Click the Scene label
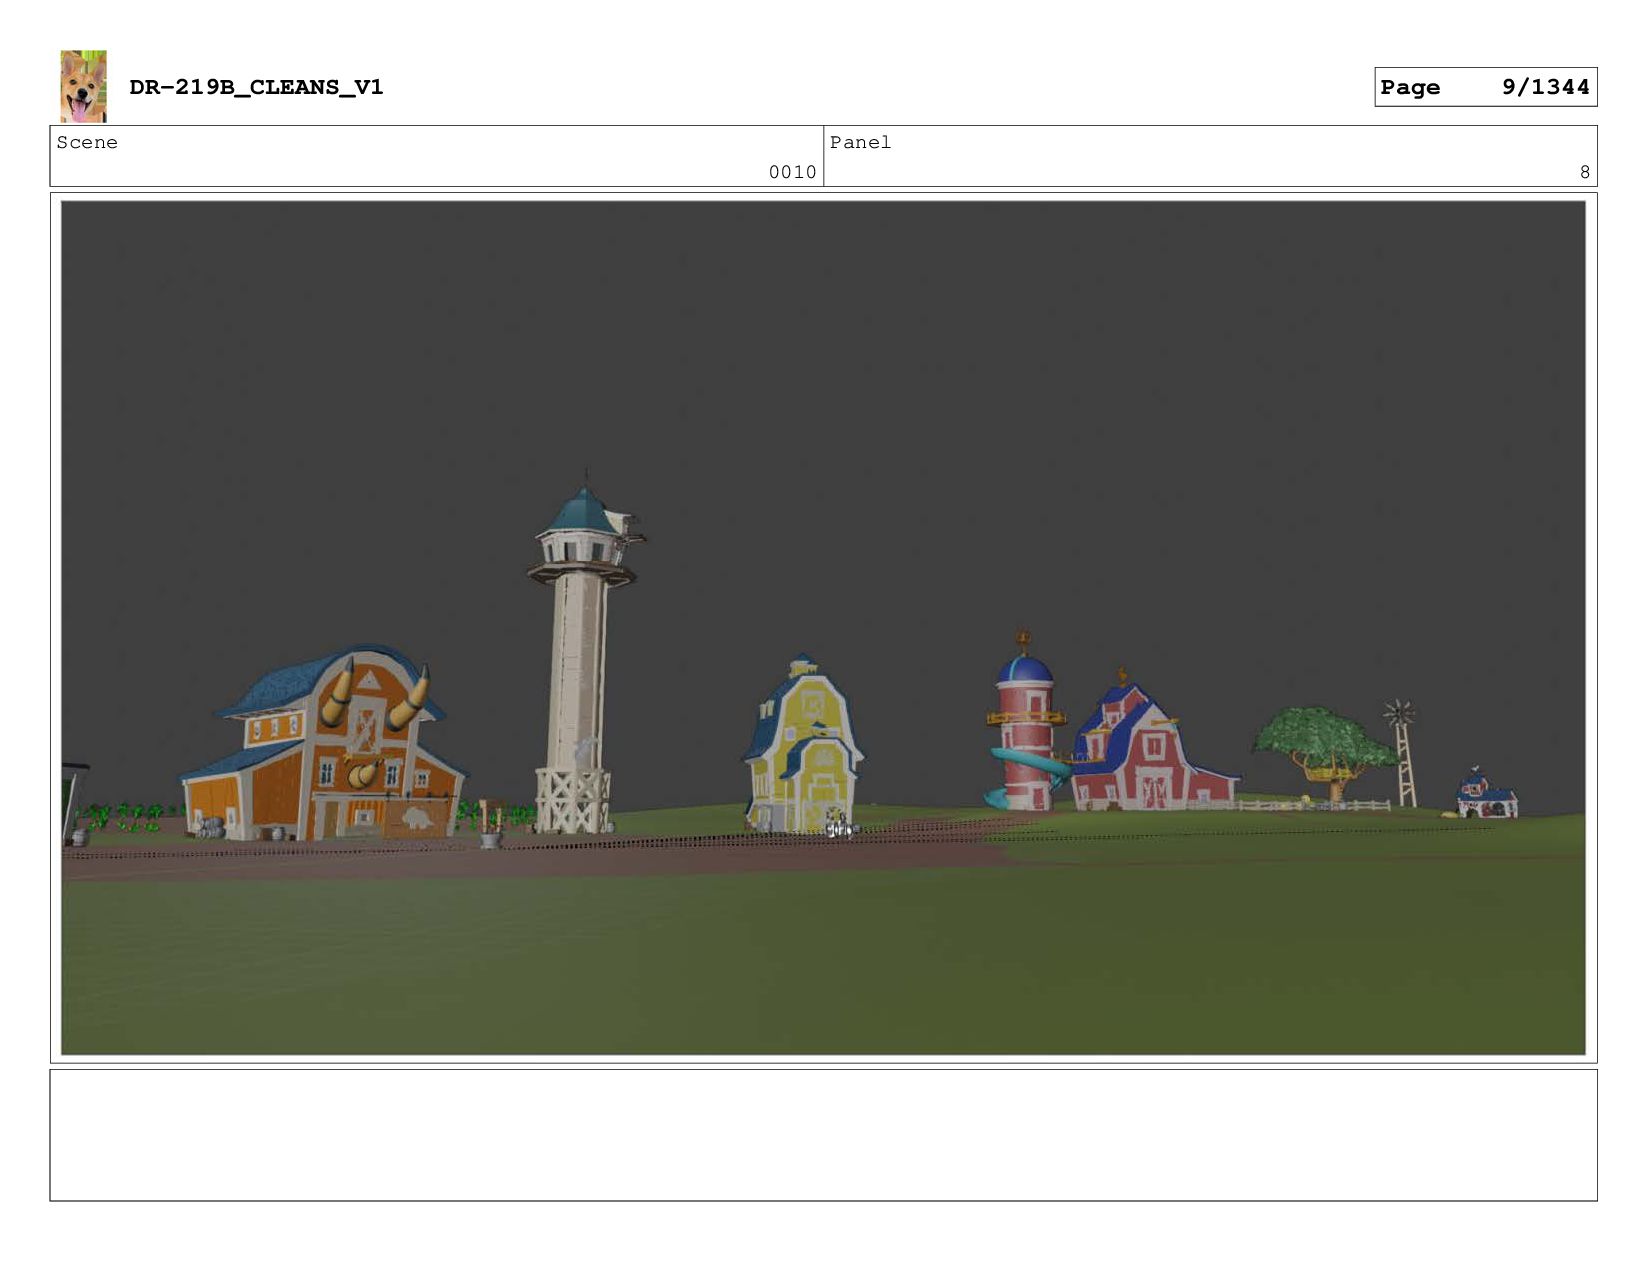1648x1276 pixels. point(87,142)
